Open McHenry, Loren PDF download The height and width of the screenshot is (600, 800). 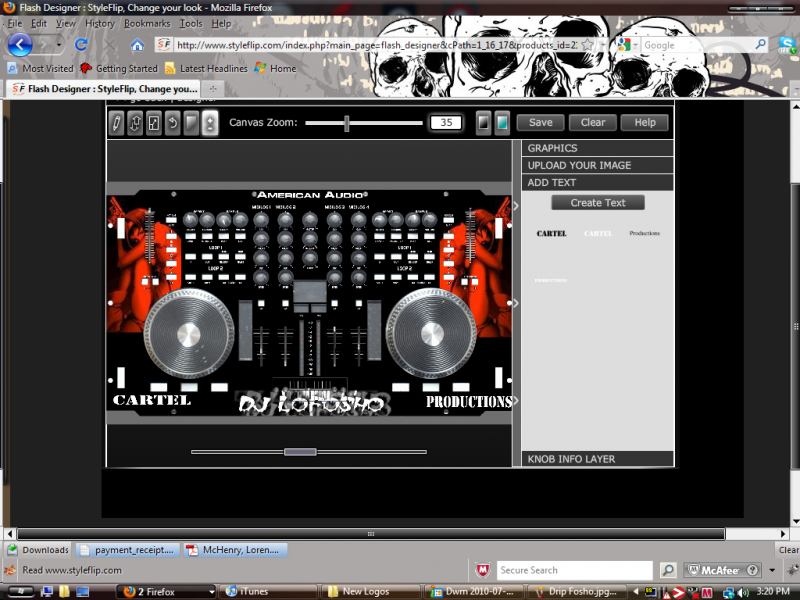coord(236,550)
